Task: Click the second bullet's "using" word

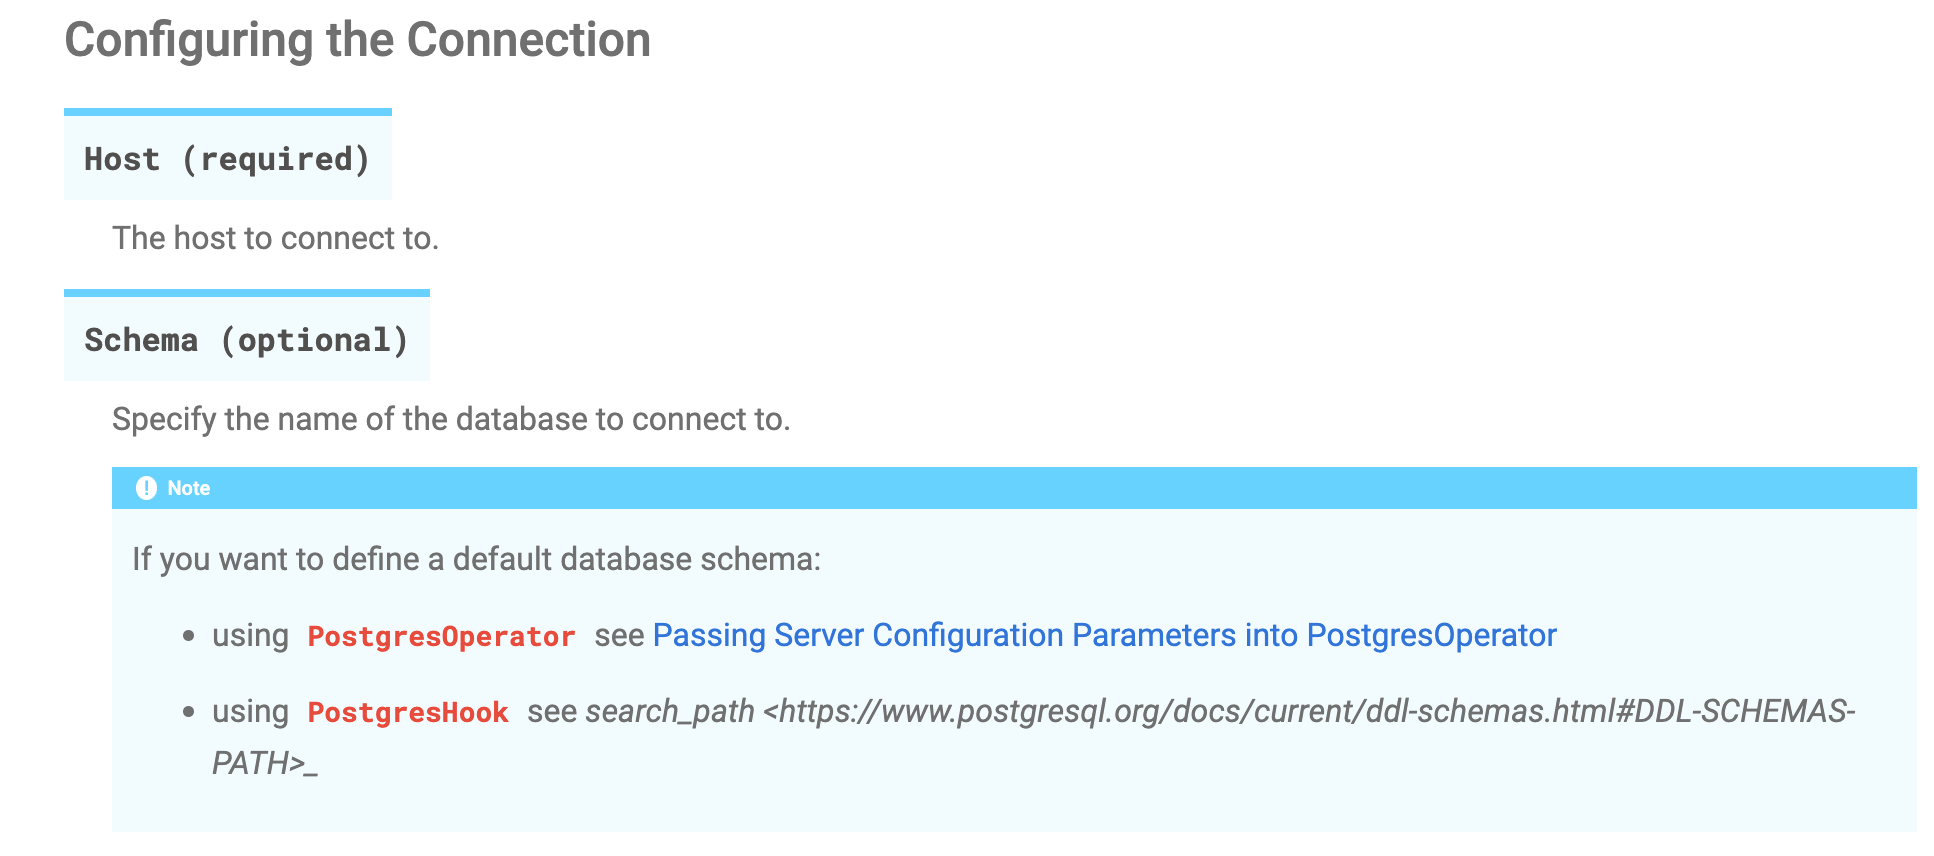Action: tap(250, 712)
